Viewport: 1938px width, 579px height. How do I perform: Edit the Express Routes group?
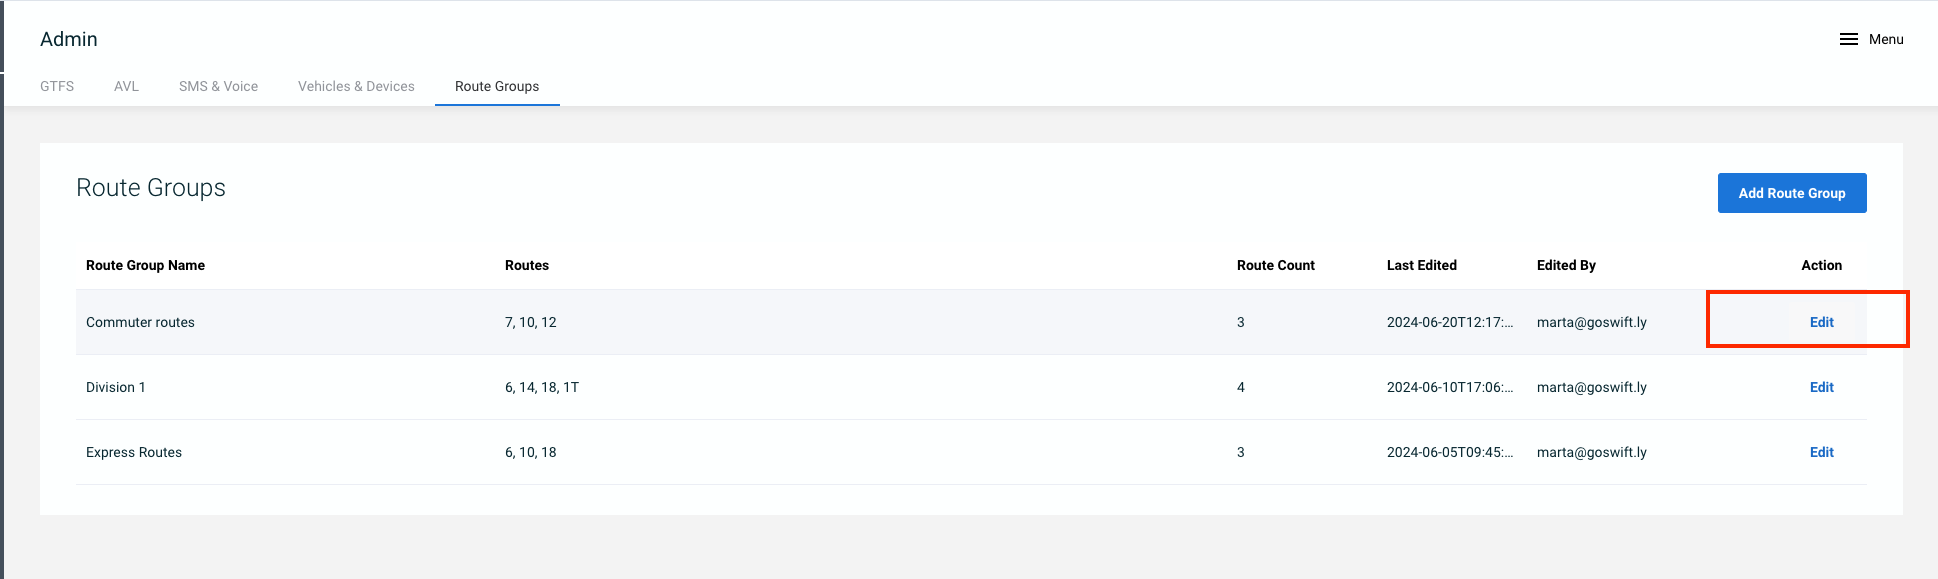[x=1821, y=452]
